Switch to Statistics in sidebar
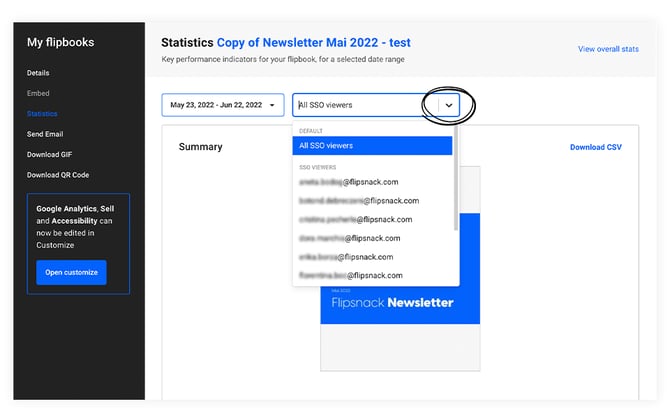This screenshot has width=670, height=420. pos(42,114)
